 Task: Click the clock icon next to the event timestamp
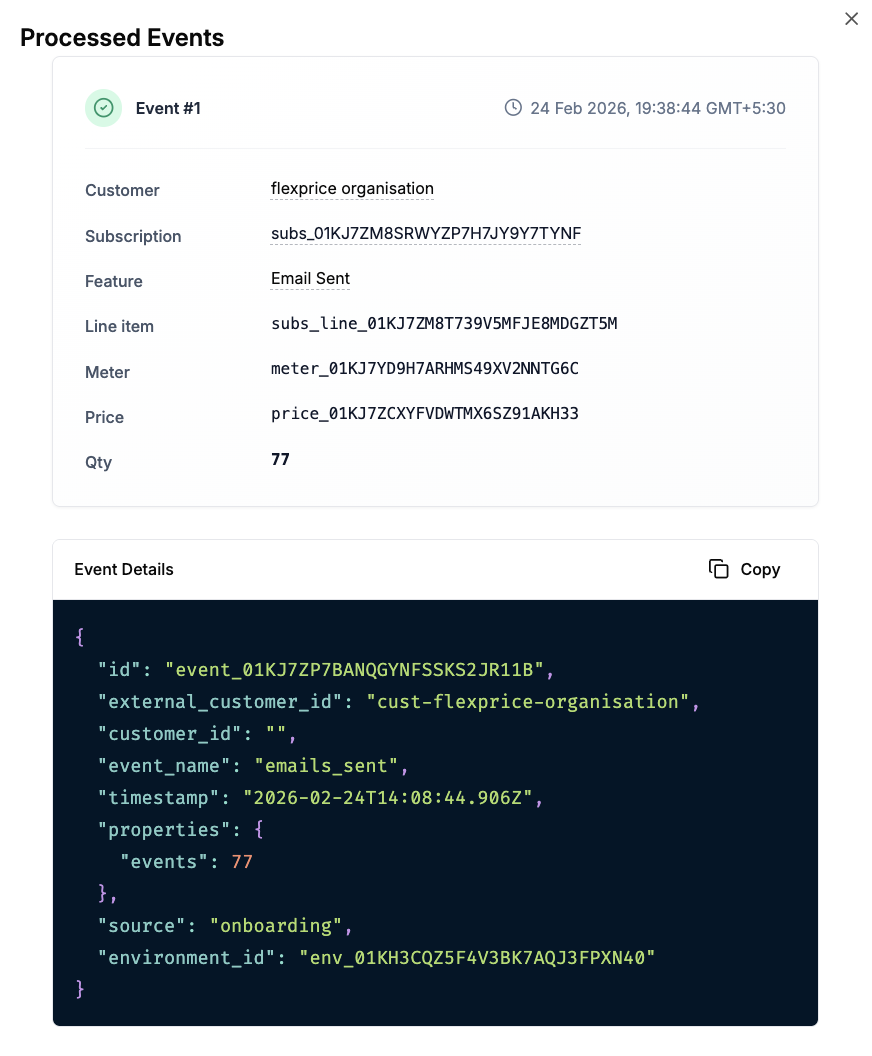click(x=513, y=107)
